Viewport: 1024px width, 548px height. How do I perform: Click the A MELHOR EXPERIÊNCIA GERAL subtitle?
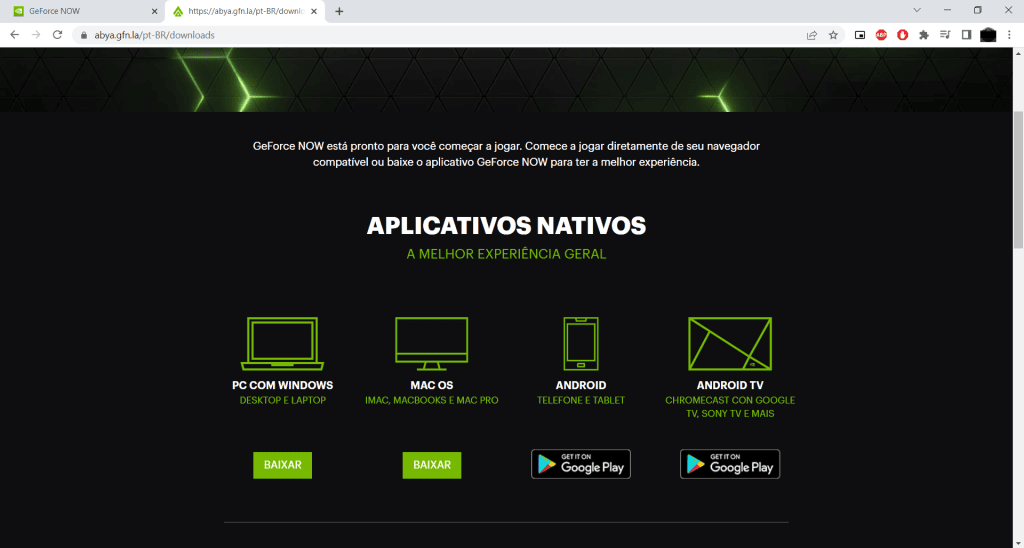click(x=506, y=254)
